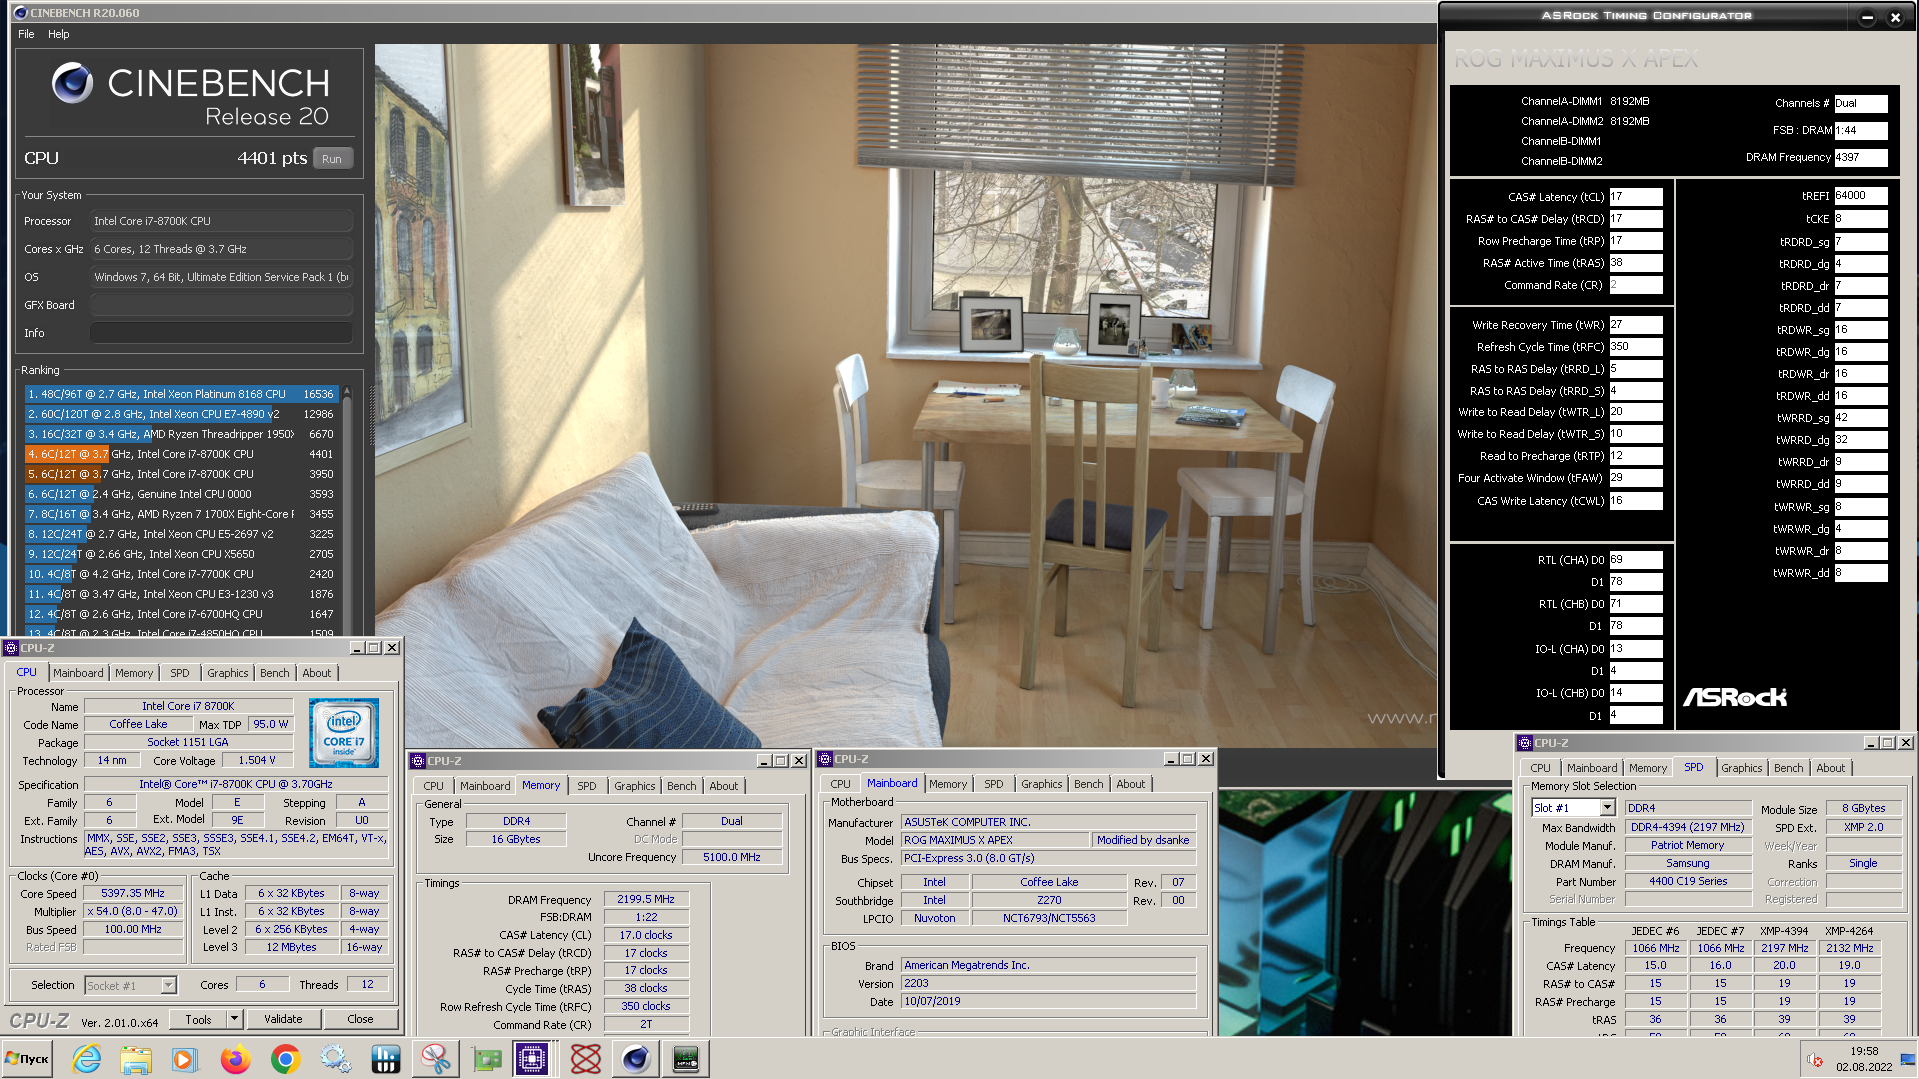
Task: Open the Start (Пуск) menu
Action: 27,1059
